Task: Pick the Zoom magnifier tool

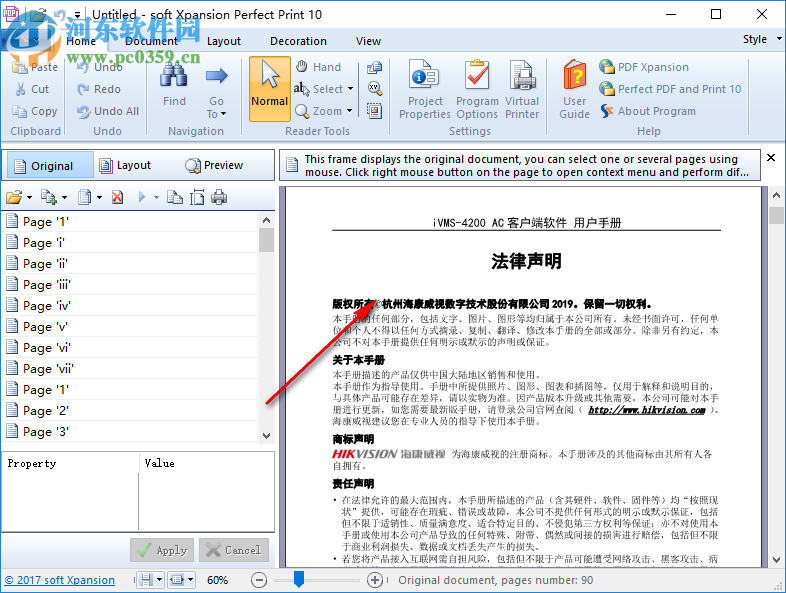Action: 318,111
